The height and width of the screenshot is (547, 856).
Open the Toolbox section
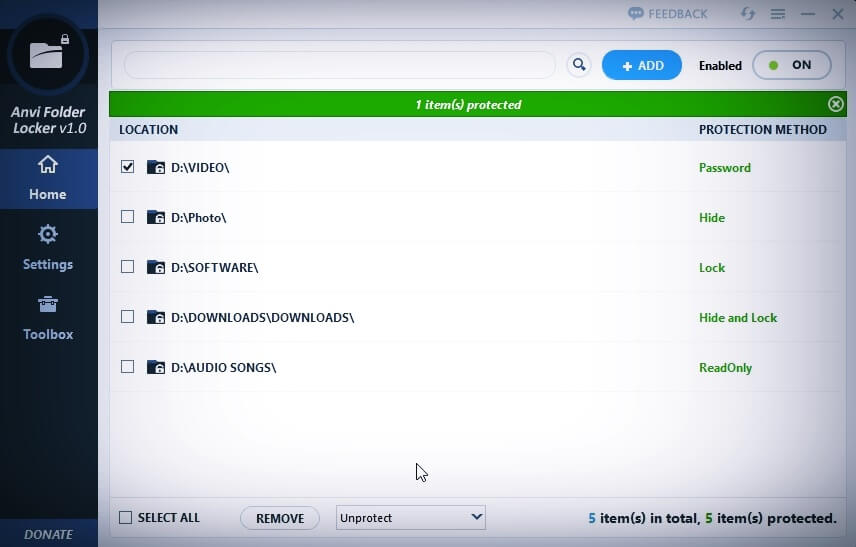coord(48,318)
